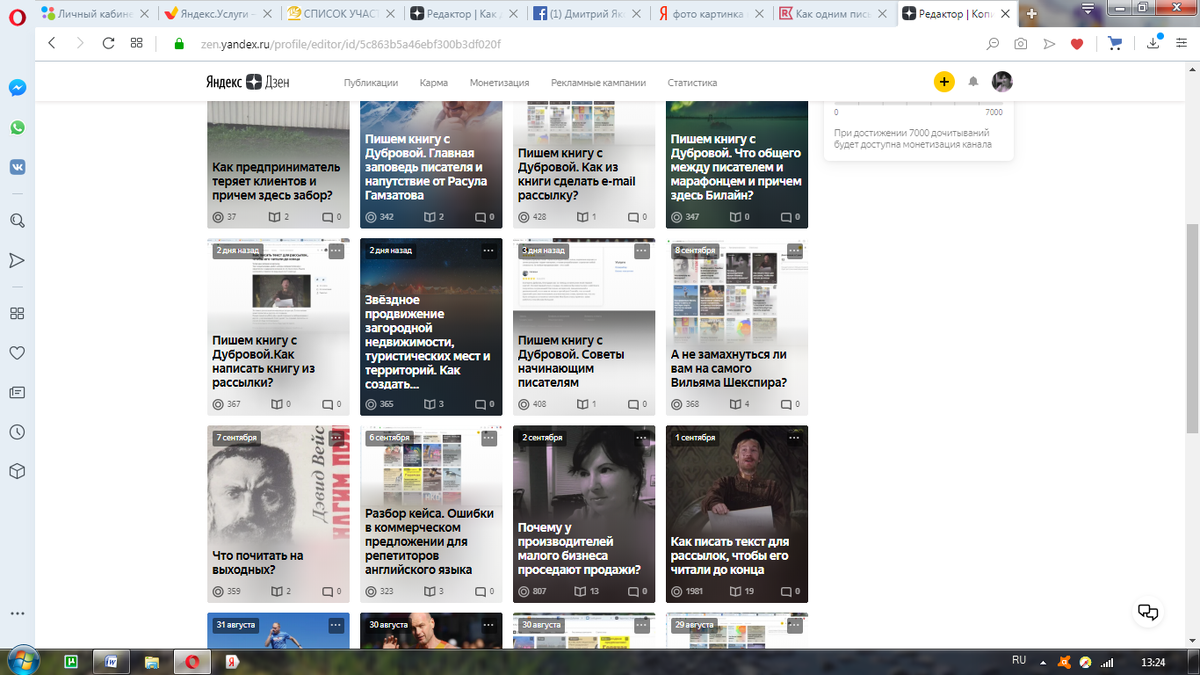Open options menu of '8 сентября' card

coord(794,251)
